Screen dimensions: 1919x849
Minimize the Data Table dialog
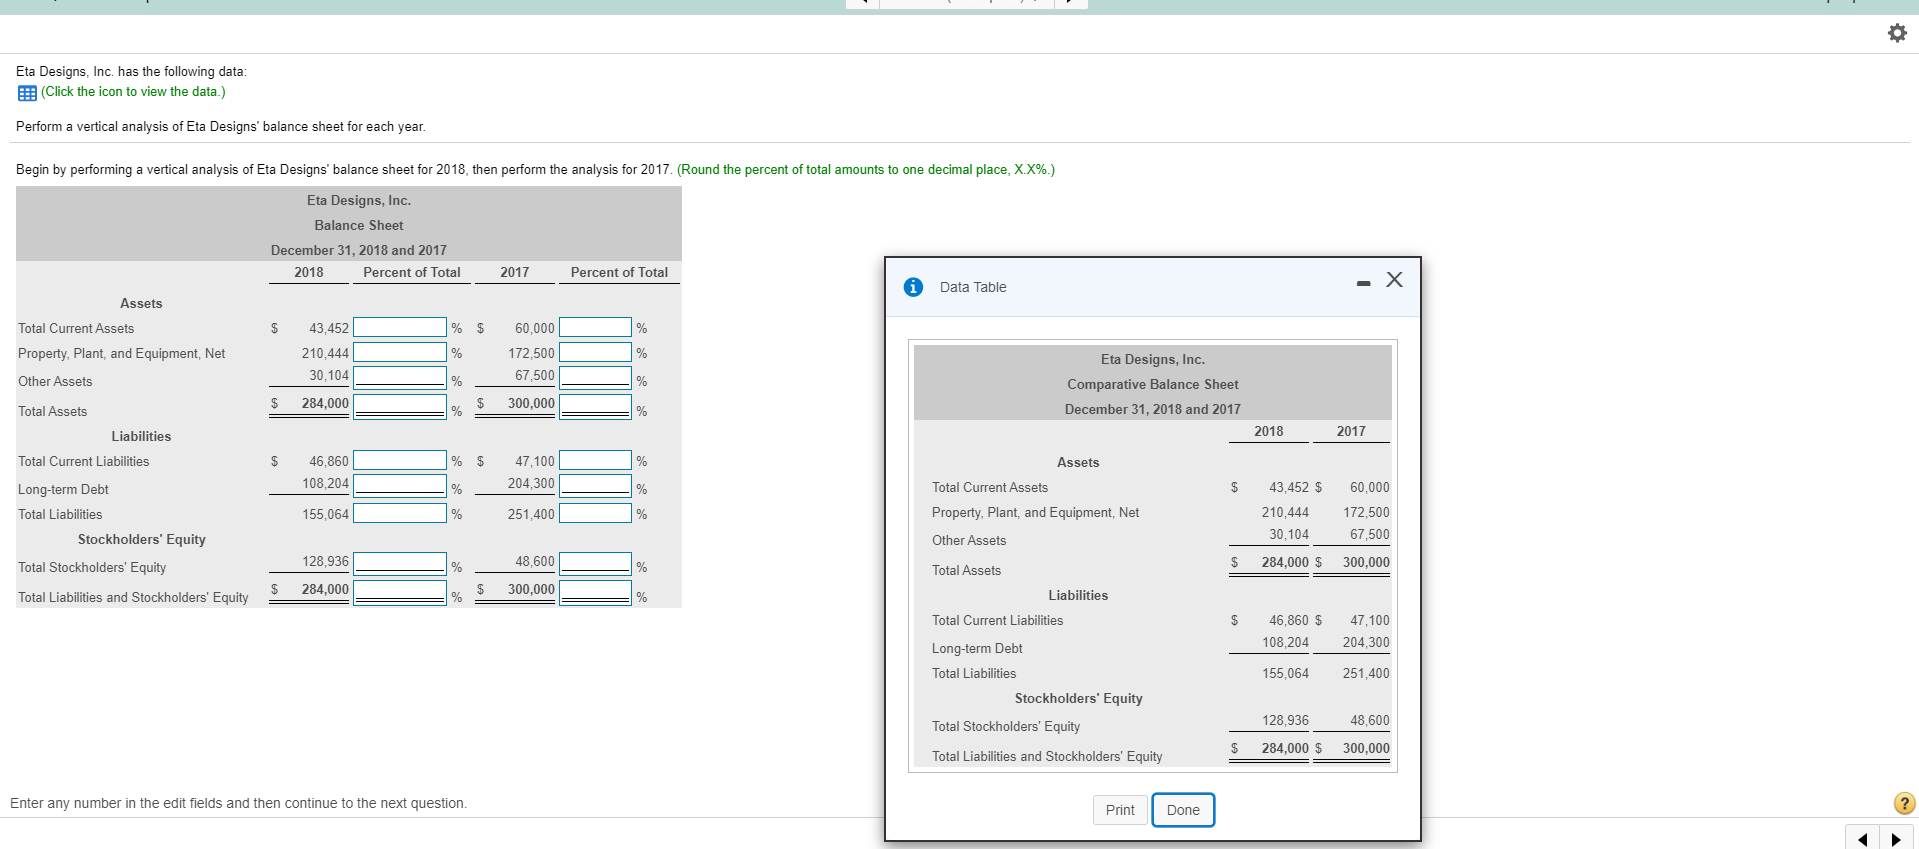click(1363, 284)
